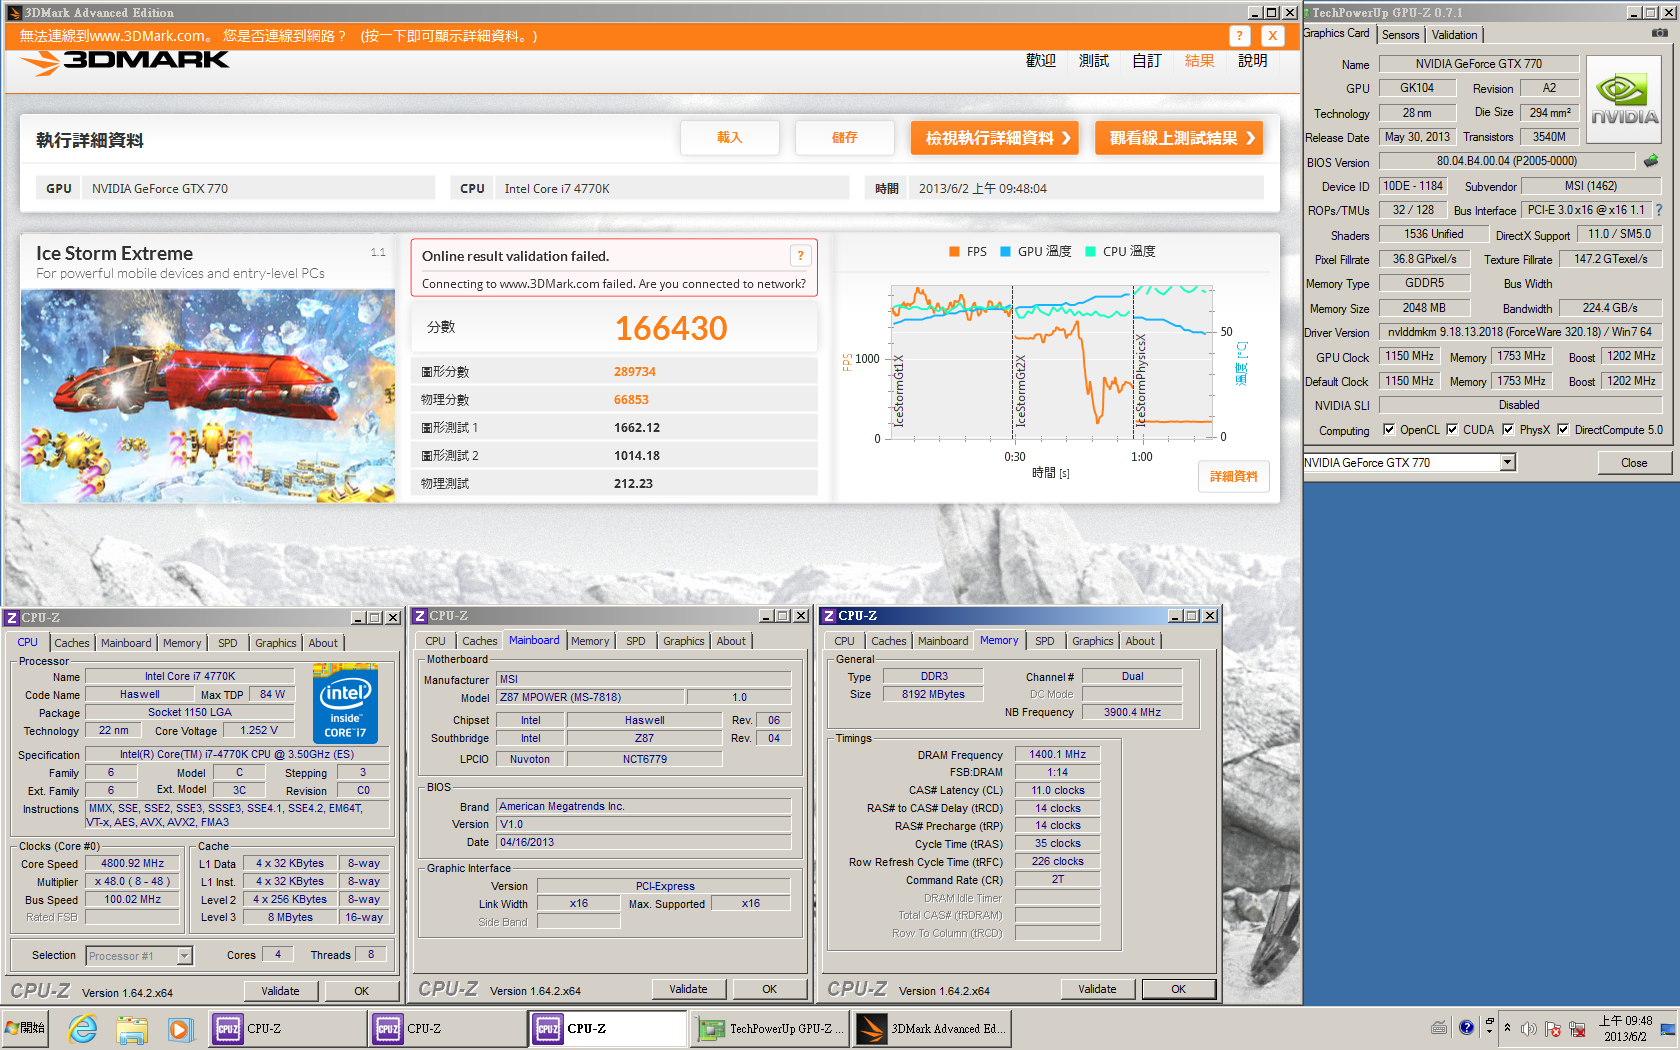The image size is (1680, 1050).
Task: Dismiss the orange 3DMark connection notification
Action: coord(1272,36)
